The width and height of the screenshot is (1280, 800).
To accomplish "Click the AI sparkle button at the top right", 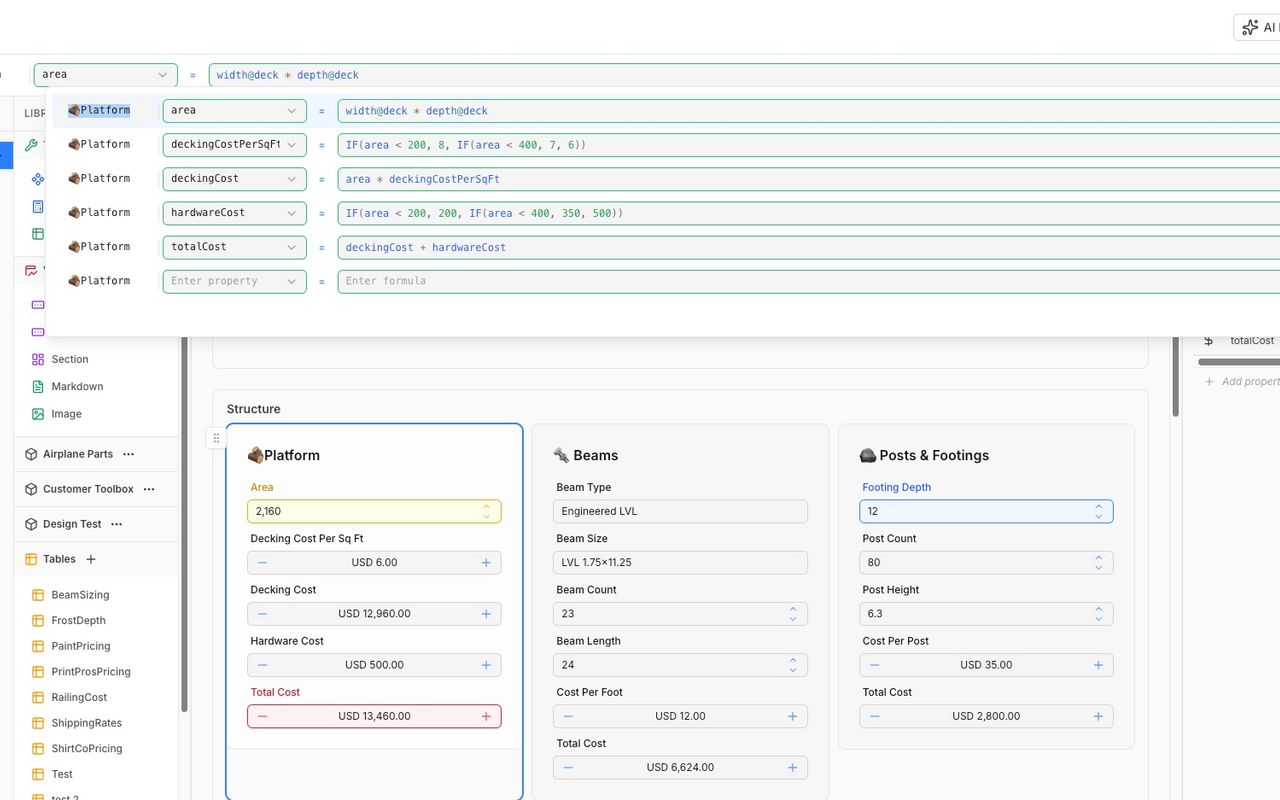I will (x=1258, y=28).
